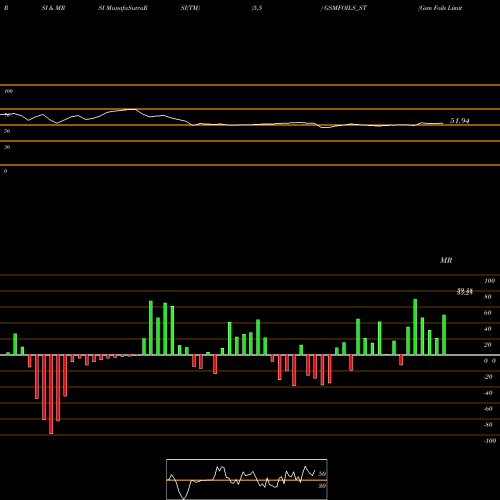Click the MR axis label -100
Viewport: 500px width, 500px height.
tap(490, 441)
